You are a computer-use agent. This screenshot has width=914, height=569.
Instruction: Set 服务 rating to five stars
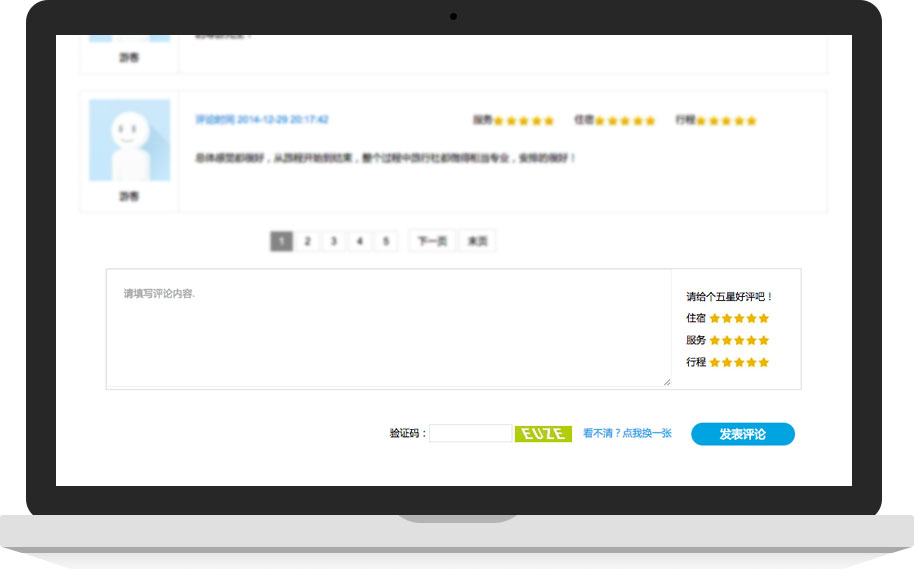[x=764, y=340]
